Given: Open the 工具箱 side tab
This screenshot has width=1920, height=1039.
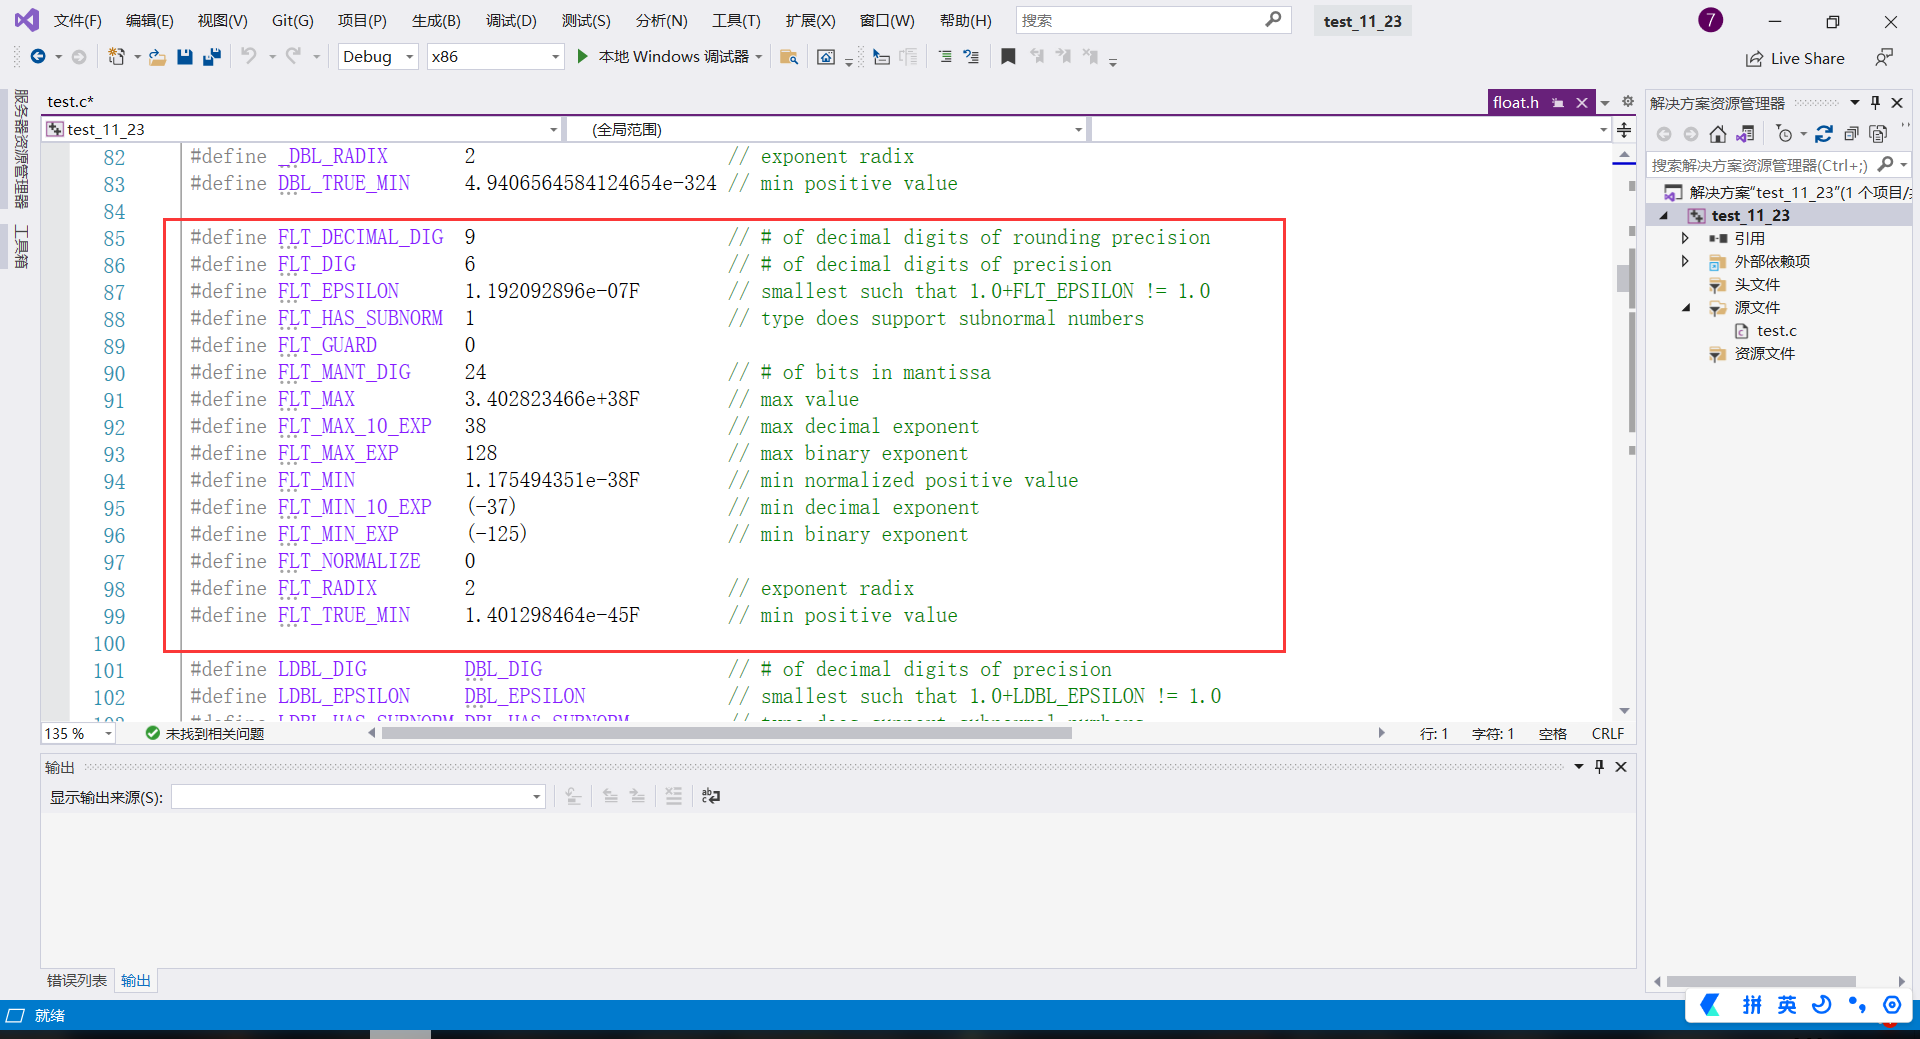Looking at the screenshot, I should [x=21, y=246].
